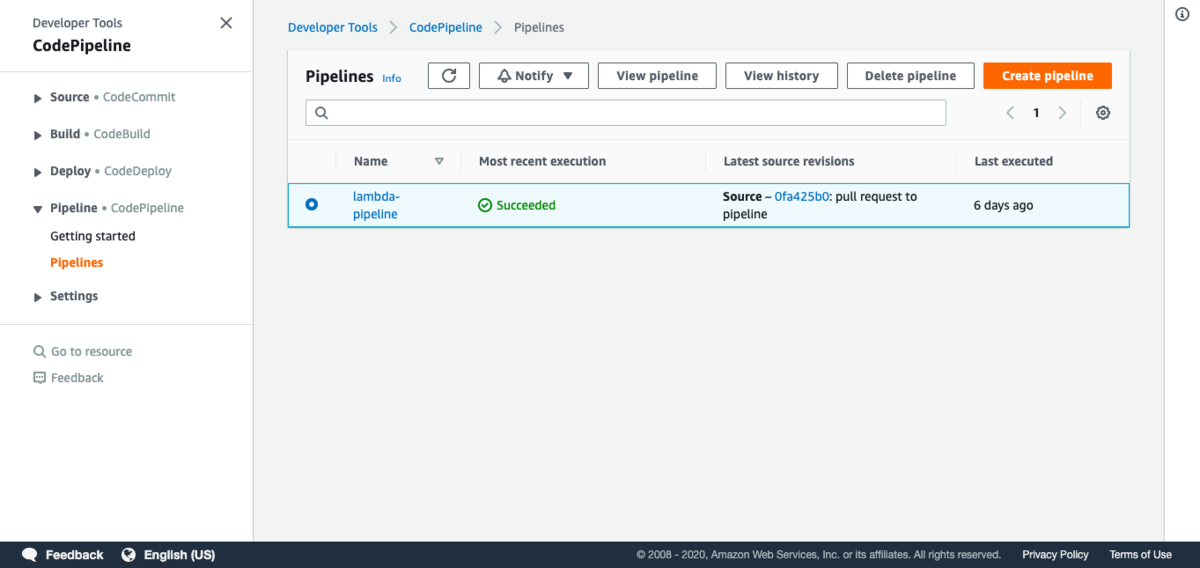The height and width of the screenshot is (568, 1200).
Task: Open table preferences gear icon
Action: pos(1103,113)
